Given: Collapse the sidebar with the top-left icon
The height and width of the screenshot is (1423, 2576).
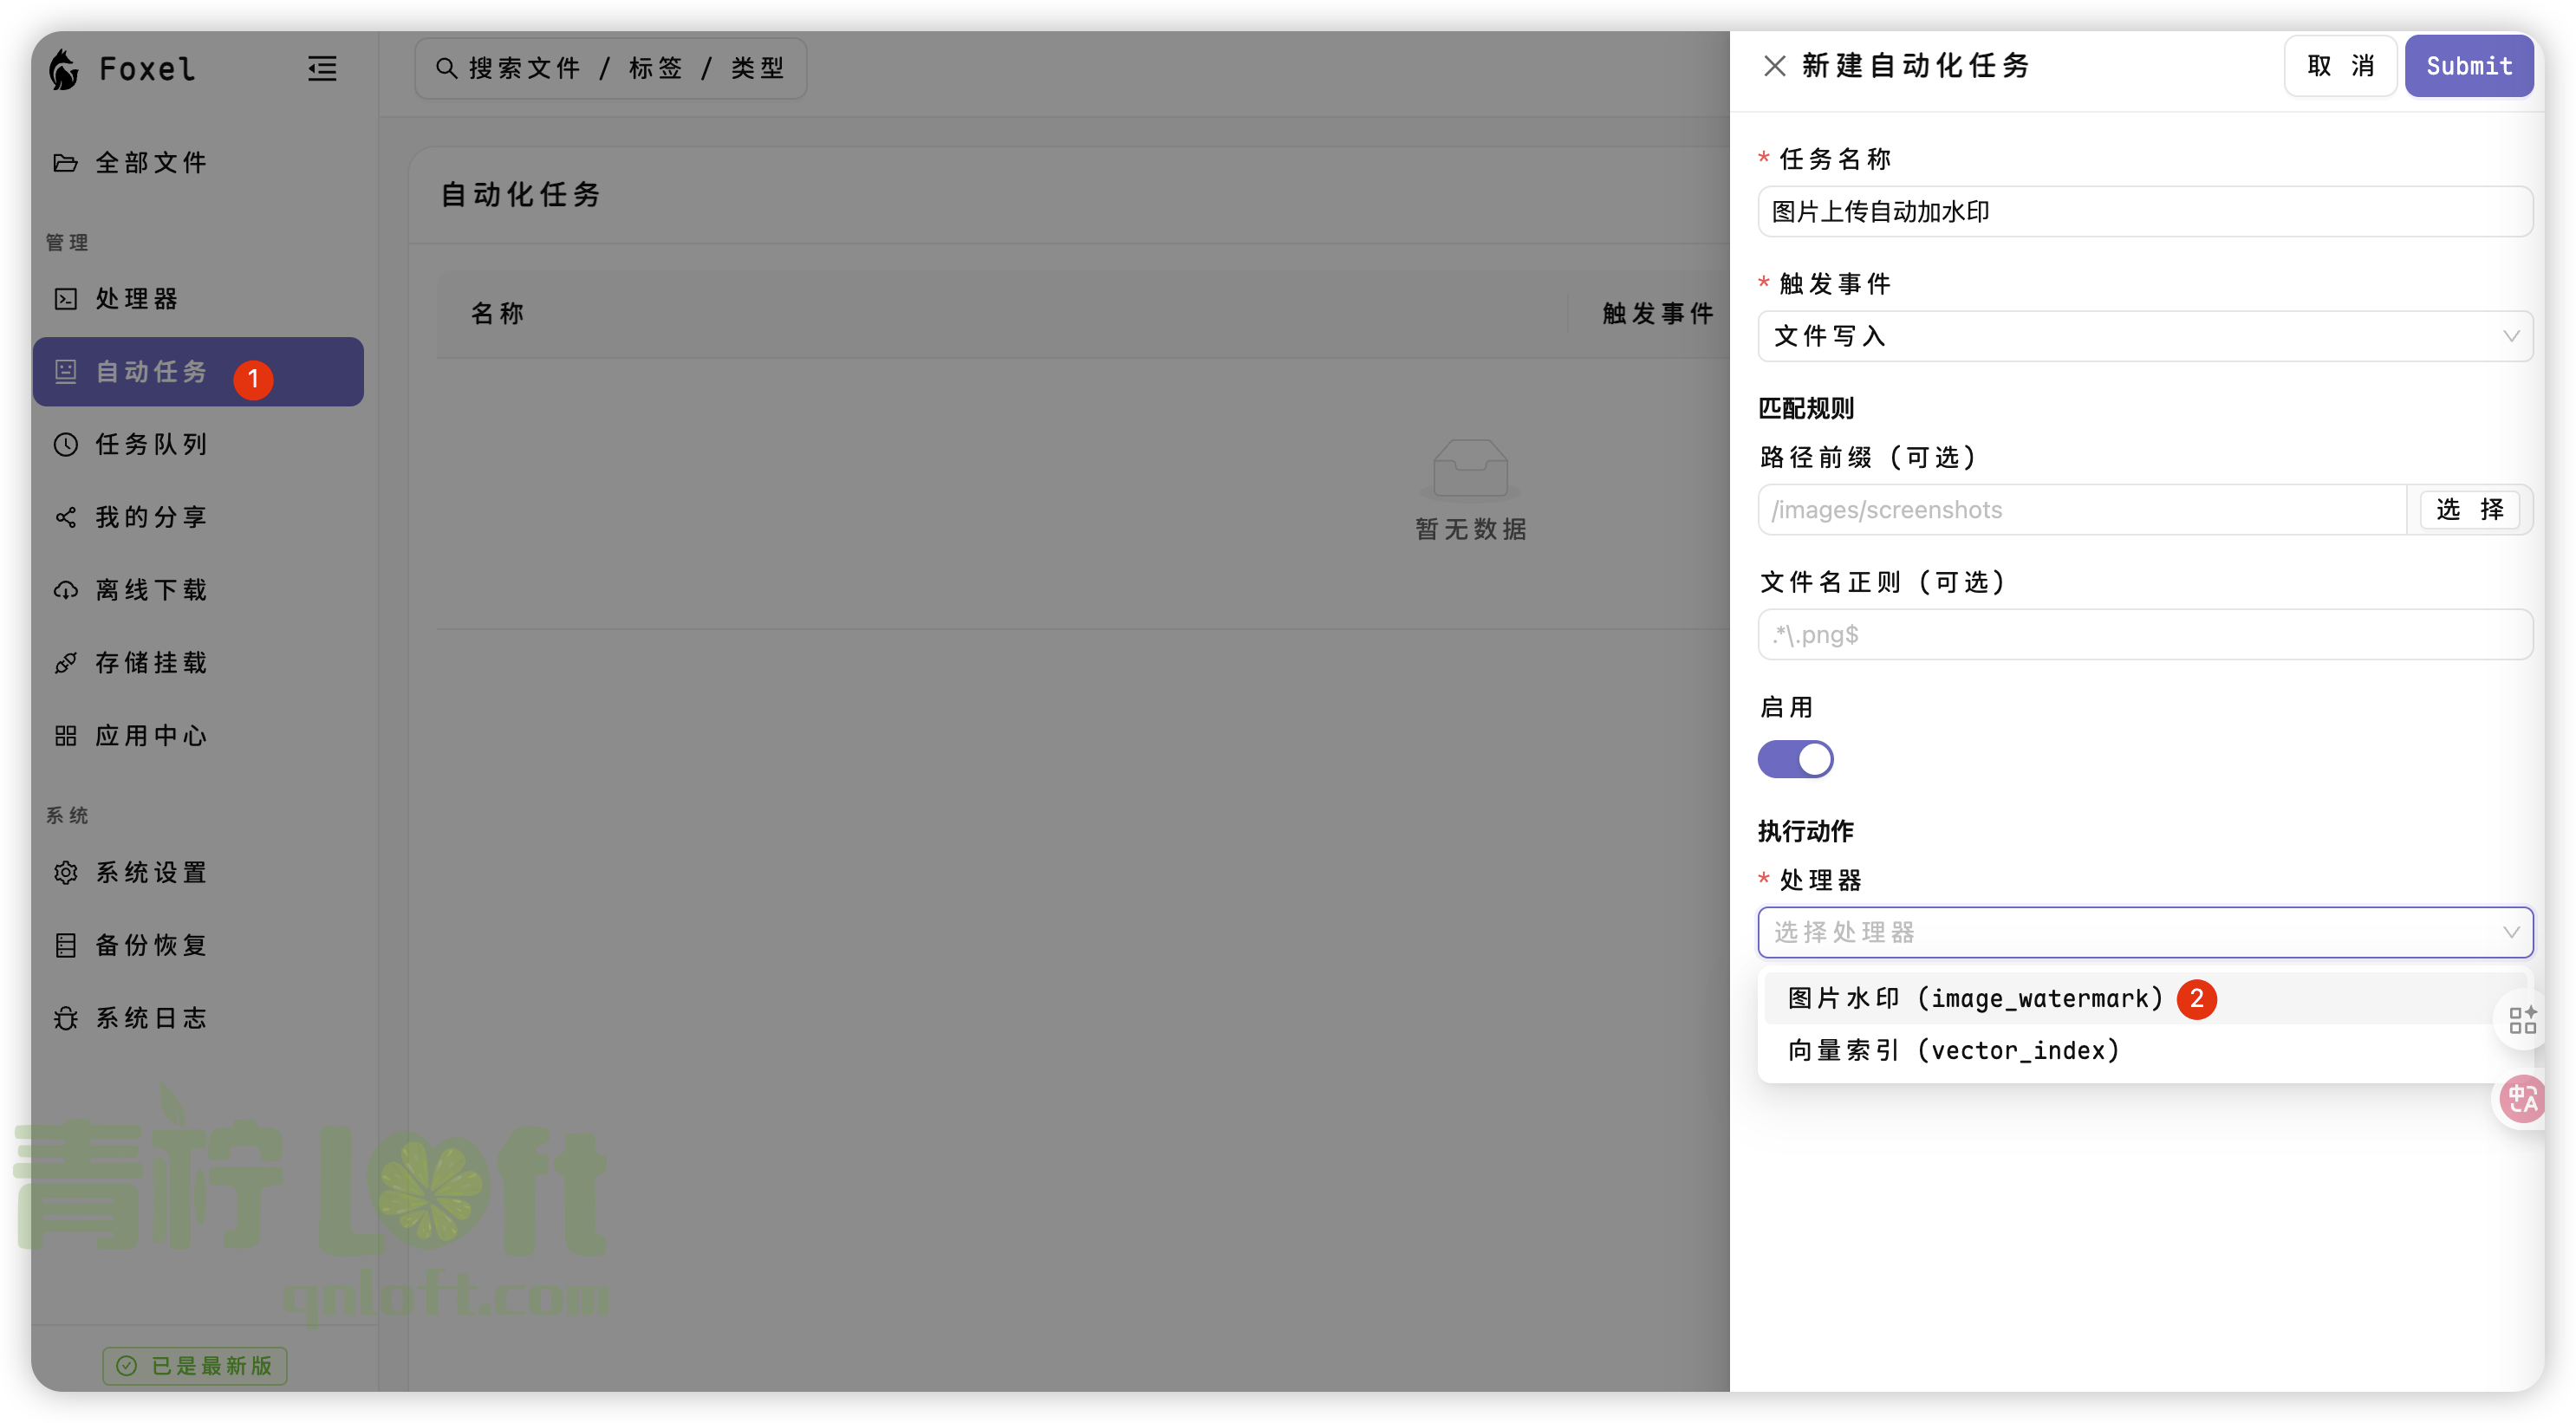Looking at the screenshot, I should [322, 68].
